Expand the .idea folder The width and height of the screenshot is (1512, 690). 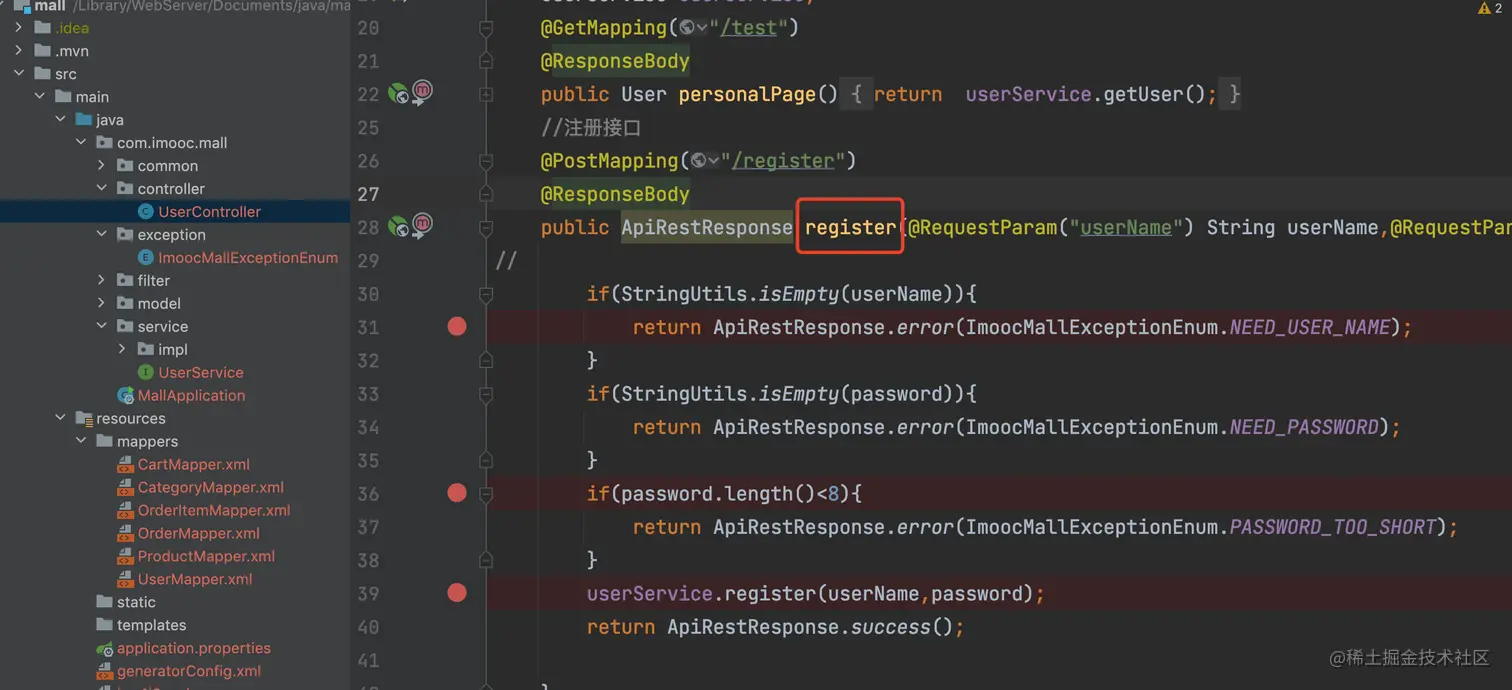(19, 28)
